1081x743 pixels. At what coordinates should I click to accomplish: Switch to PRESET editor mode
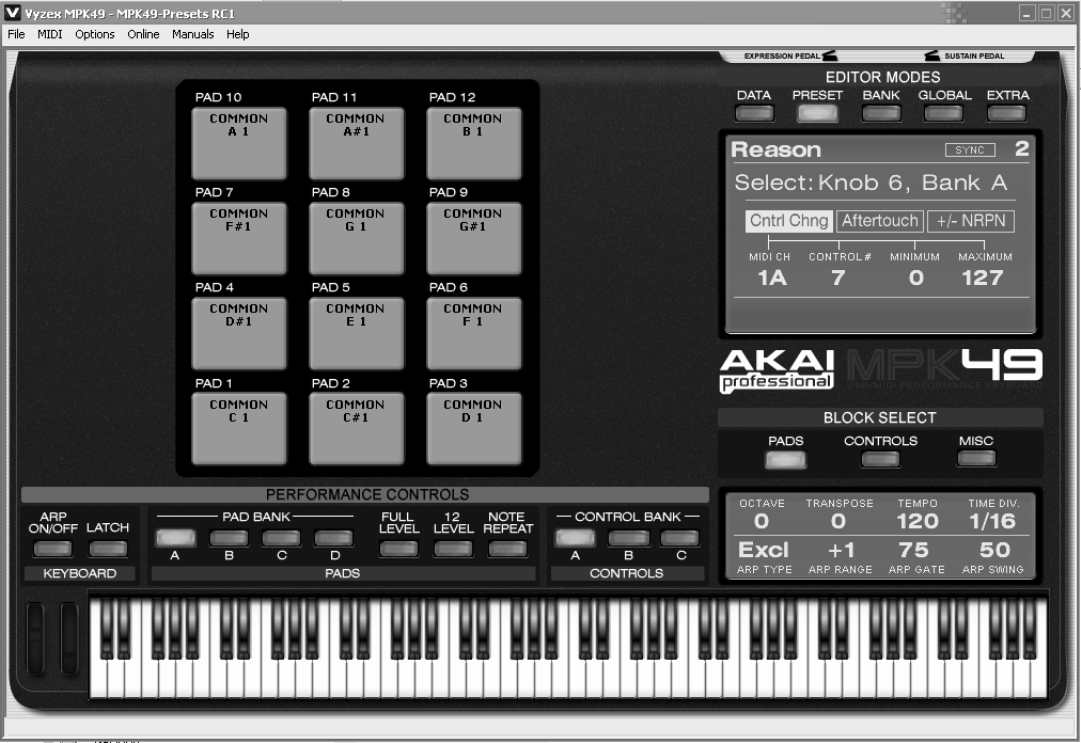click(x=818, y=113)
